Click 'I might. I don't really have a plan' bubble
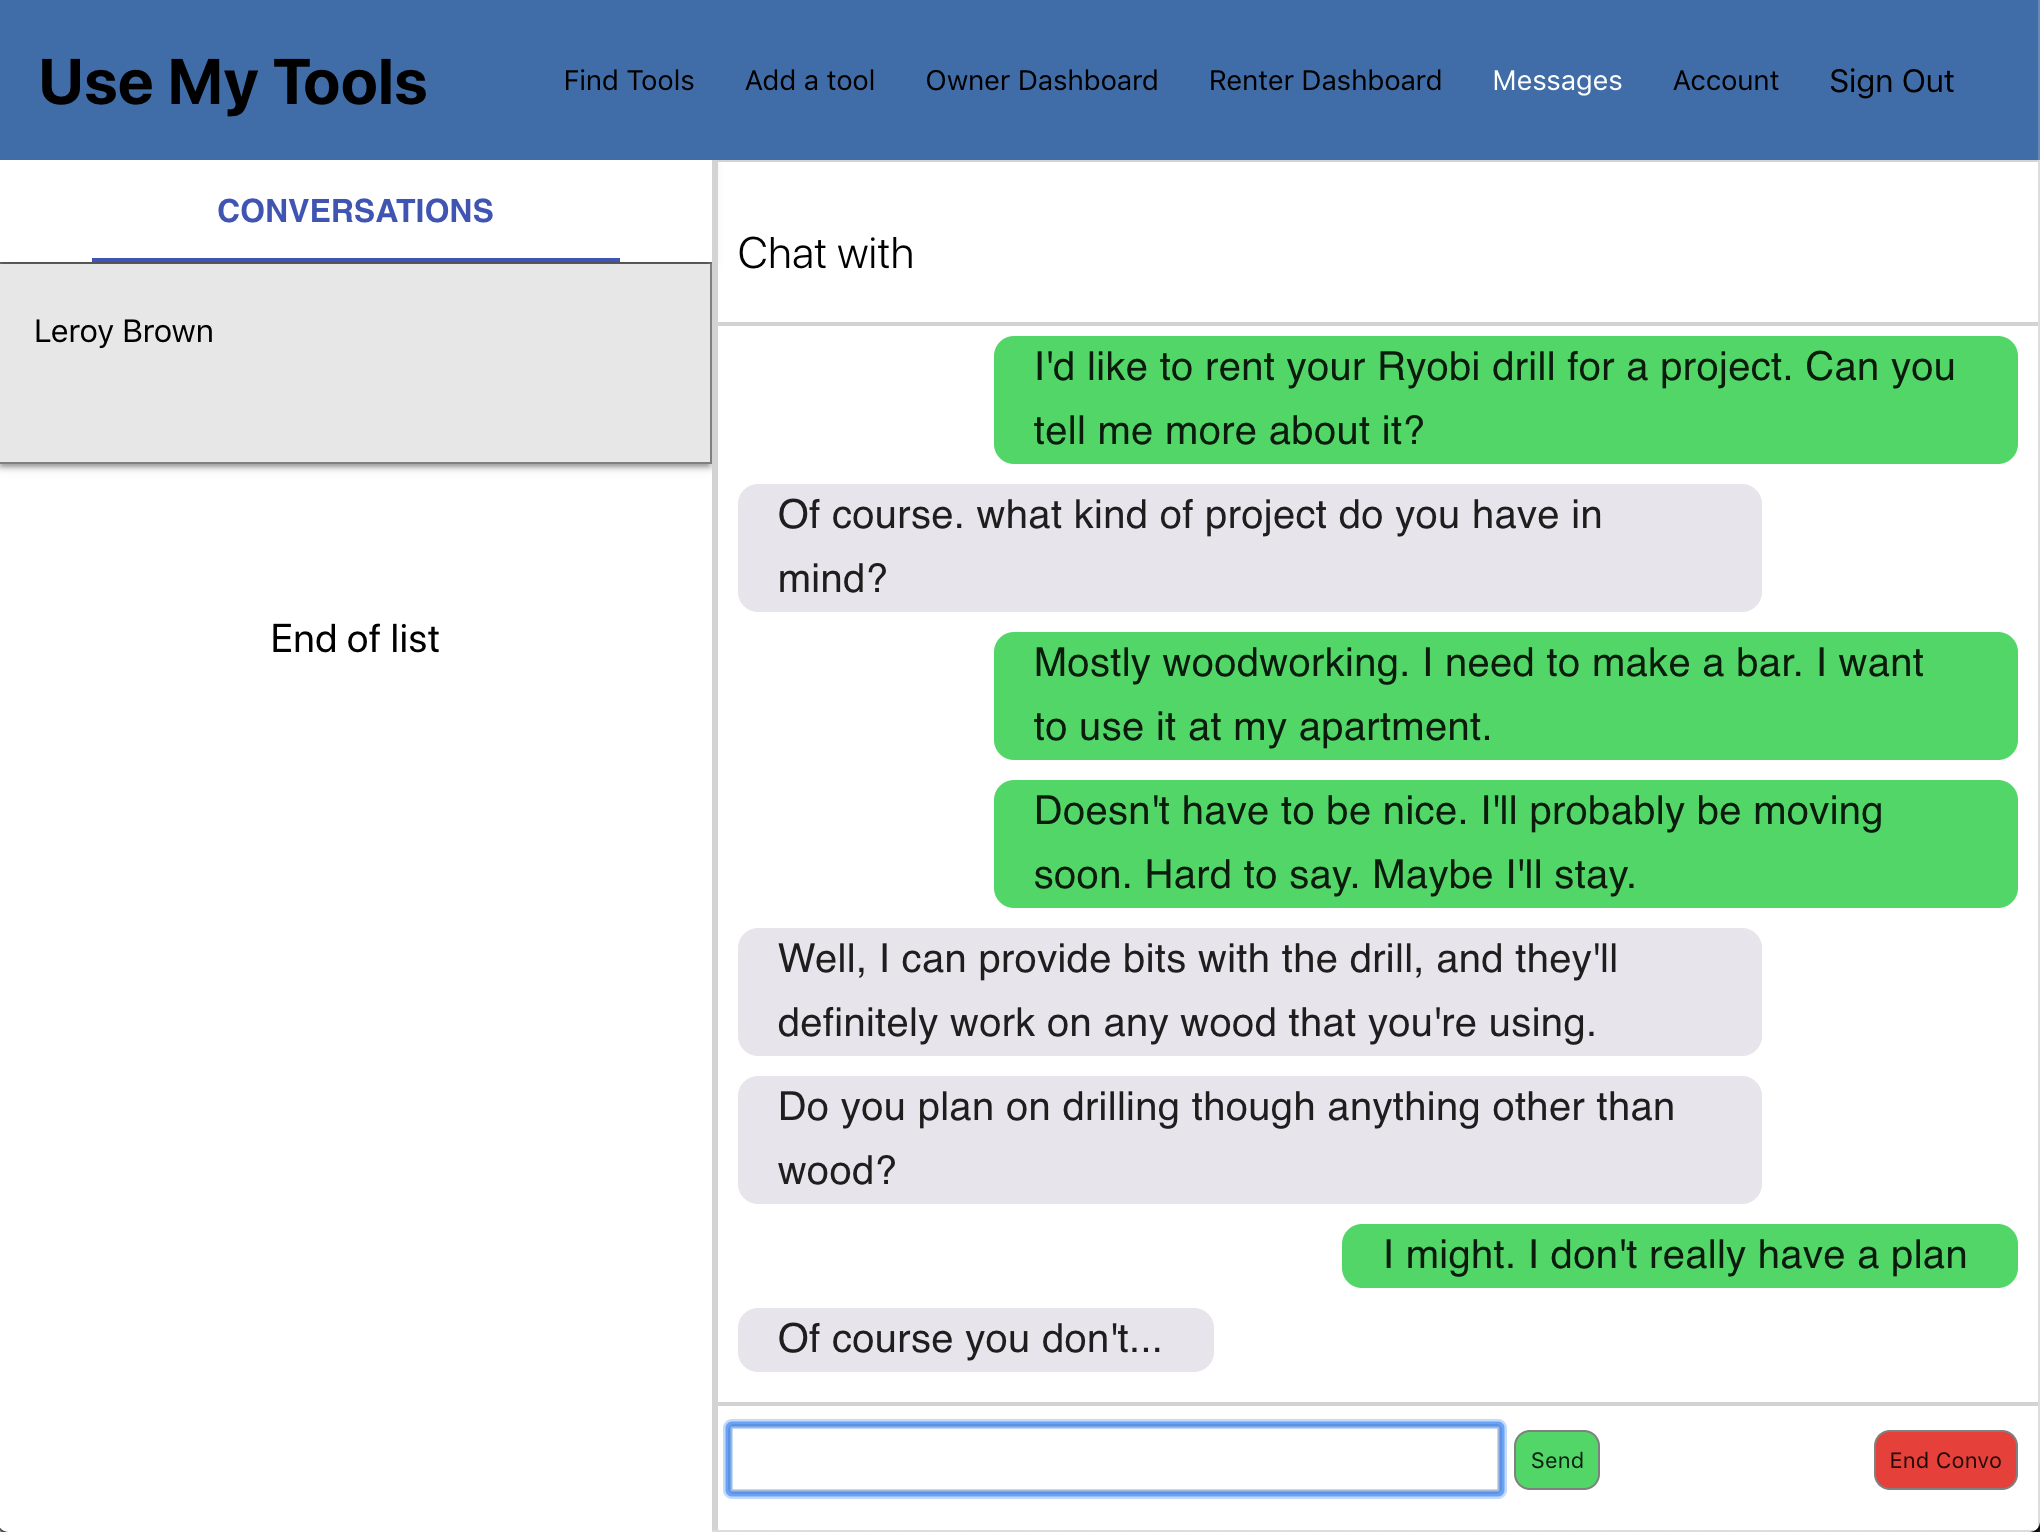Viewport: 2040px width, 1532px height. pos(1678,1255)
